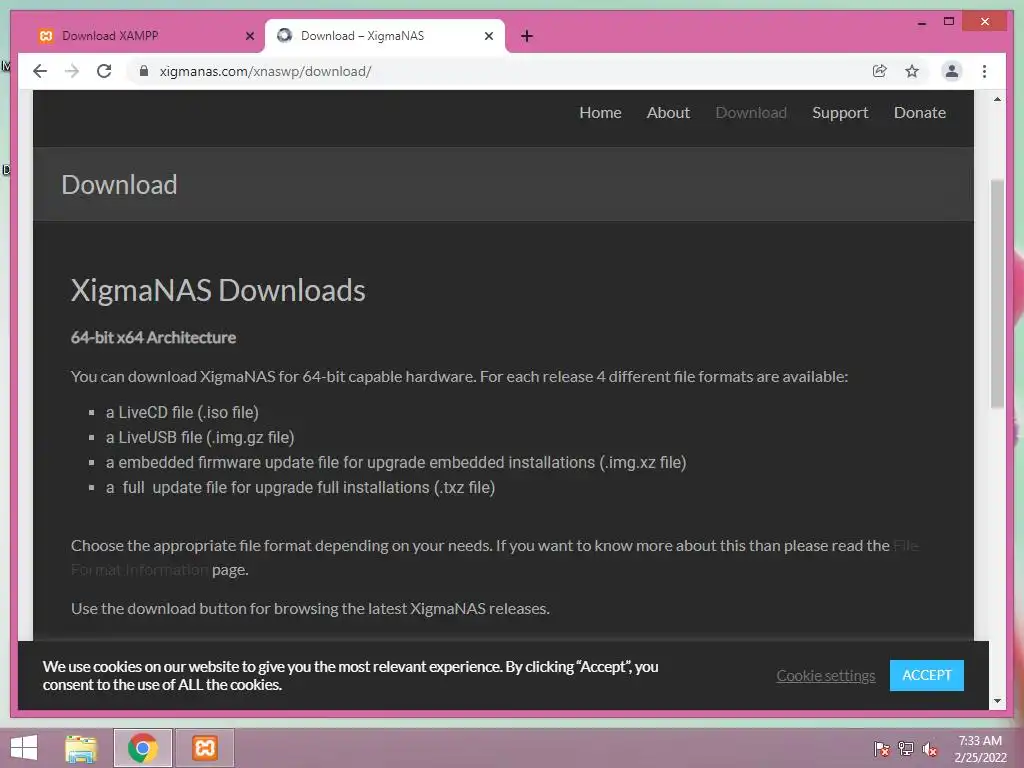The width and height of the screenshot is (1024, 768).
Task: Click the "64-bit x64 Architecture" text
Action: click(x=153, y=337)
